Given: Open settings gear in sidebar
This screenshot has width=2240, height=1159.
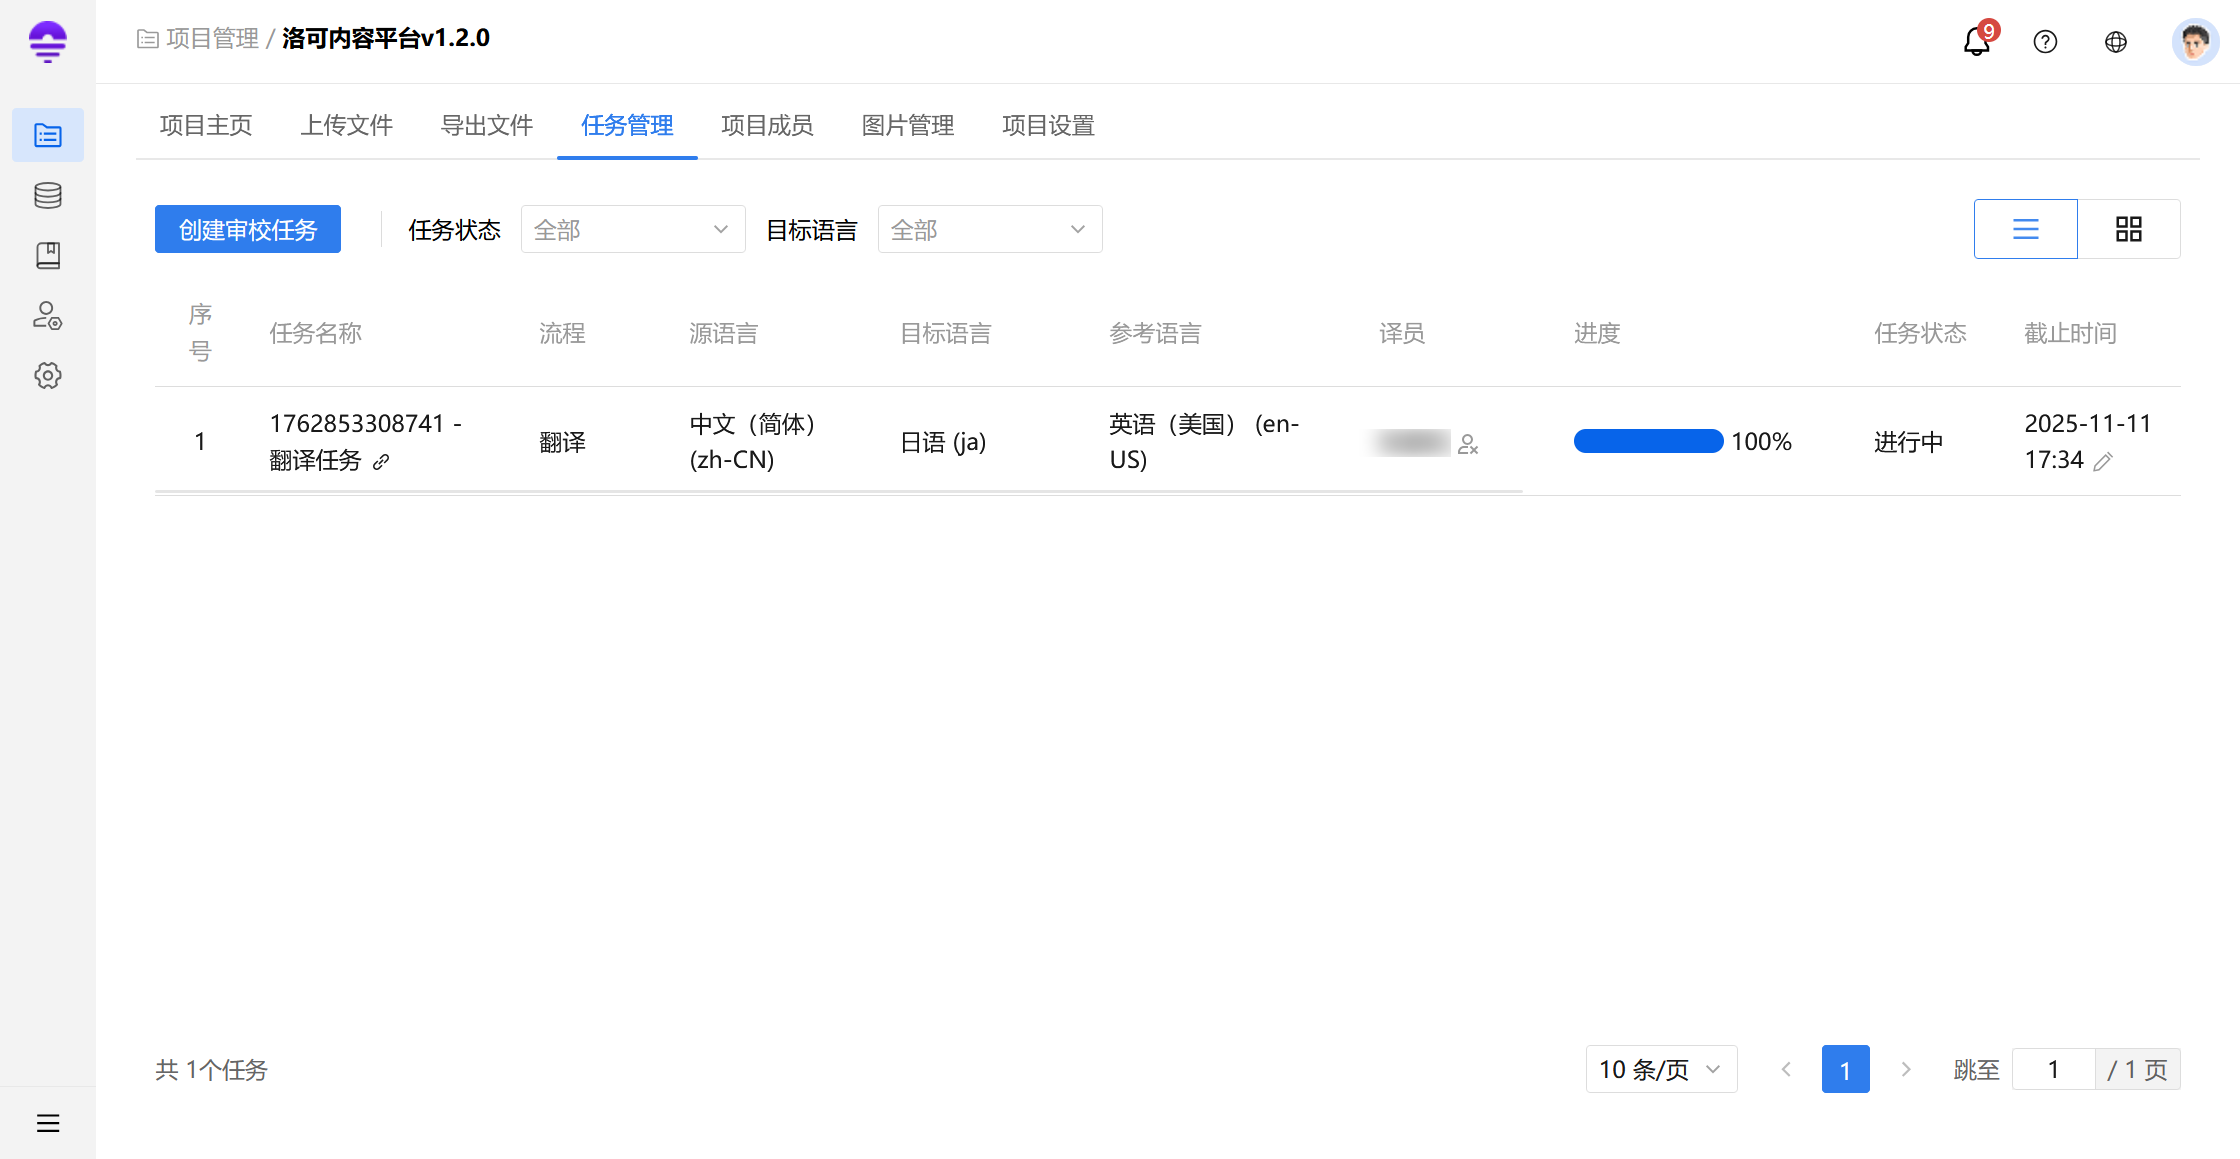Looking at the screenshot, I should [48, 376].
